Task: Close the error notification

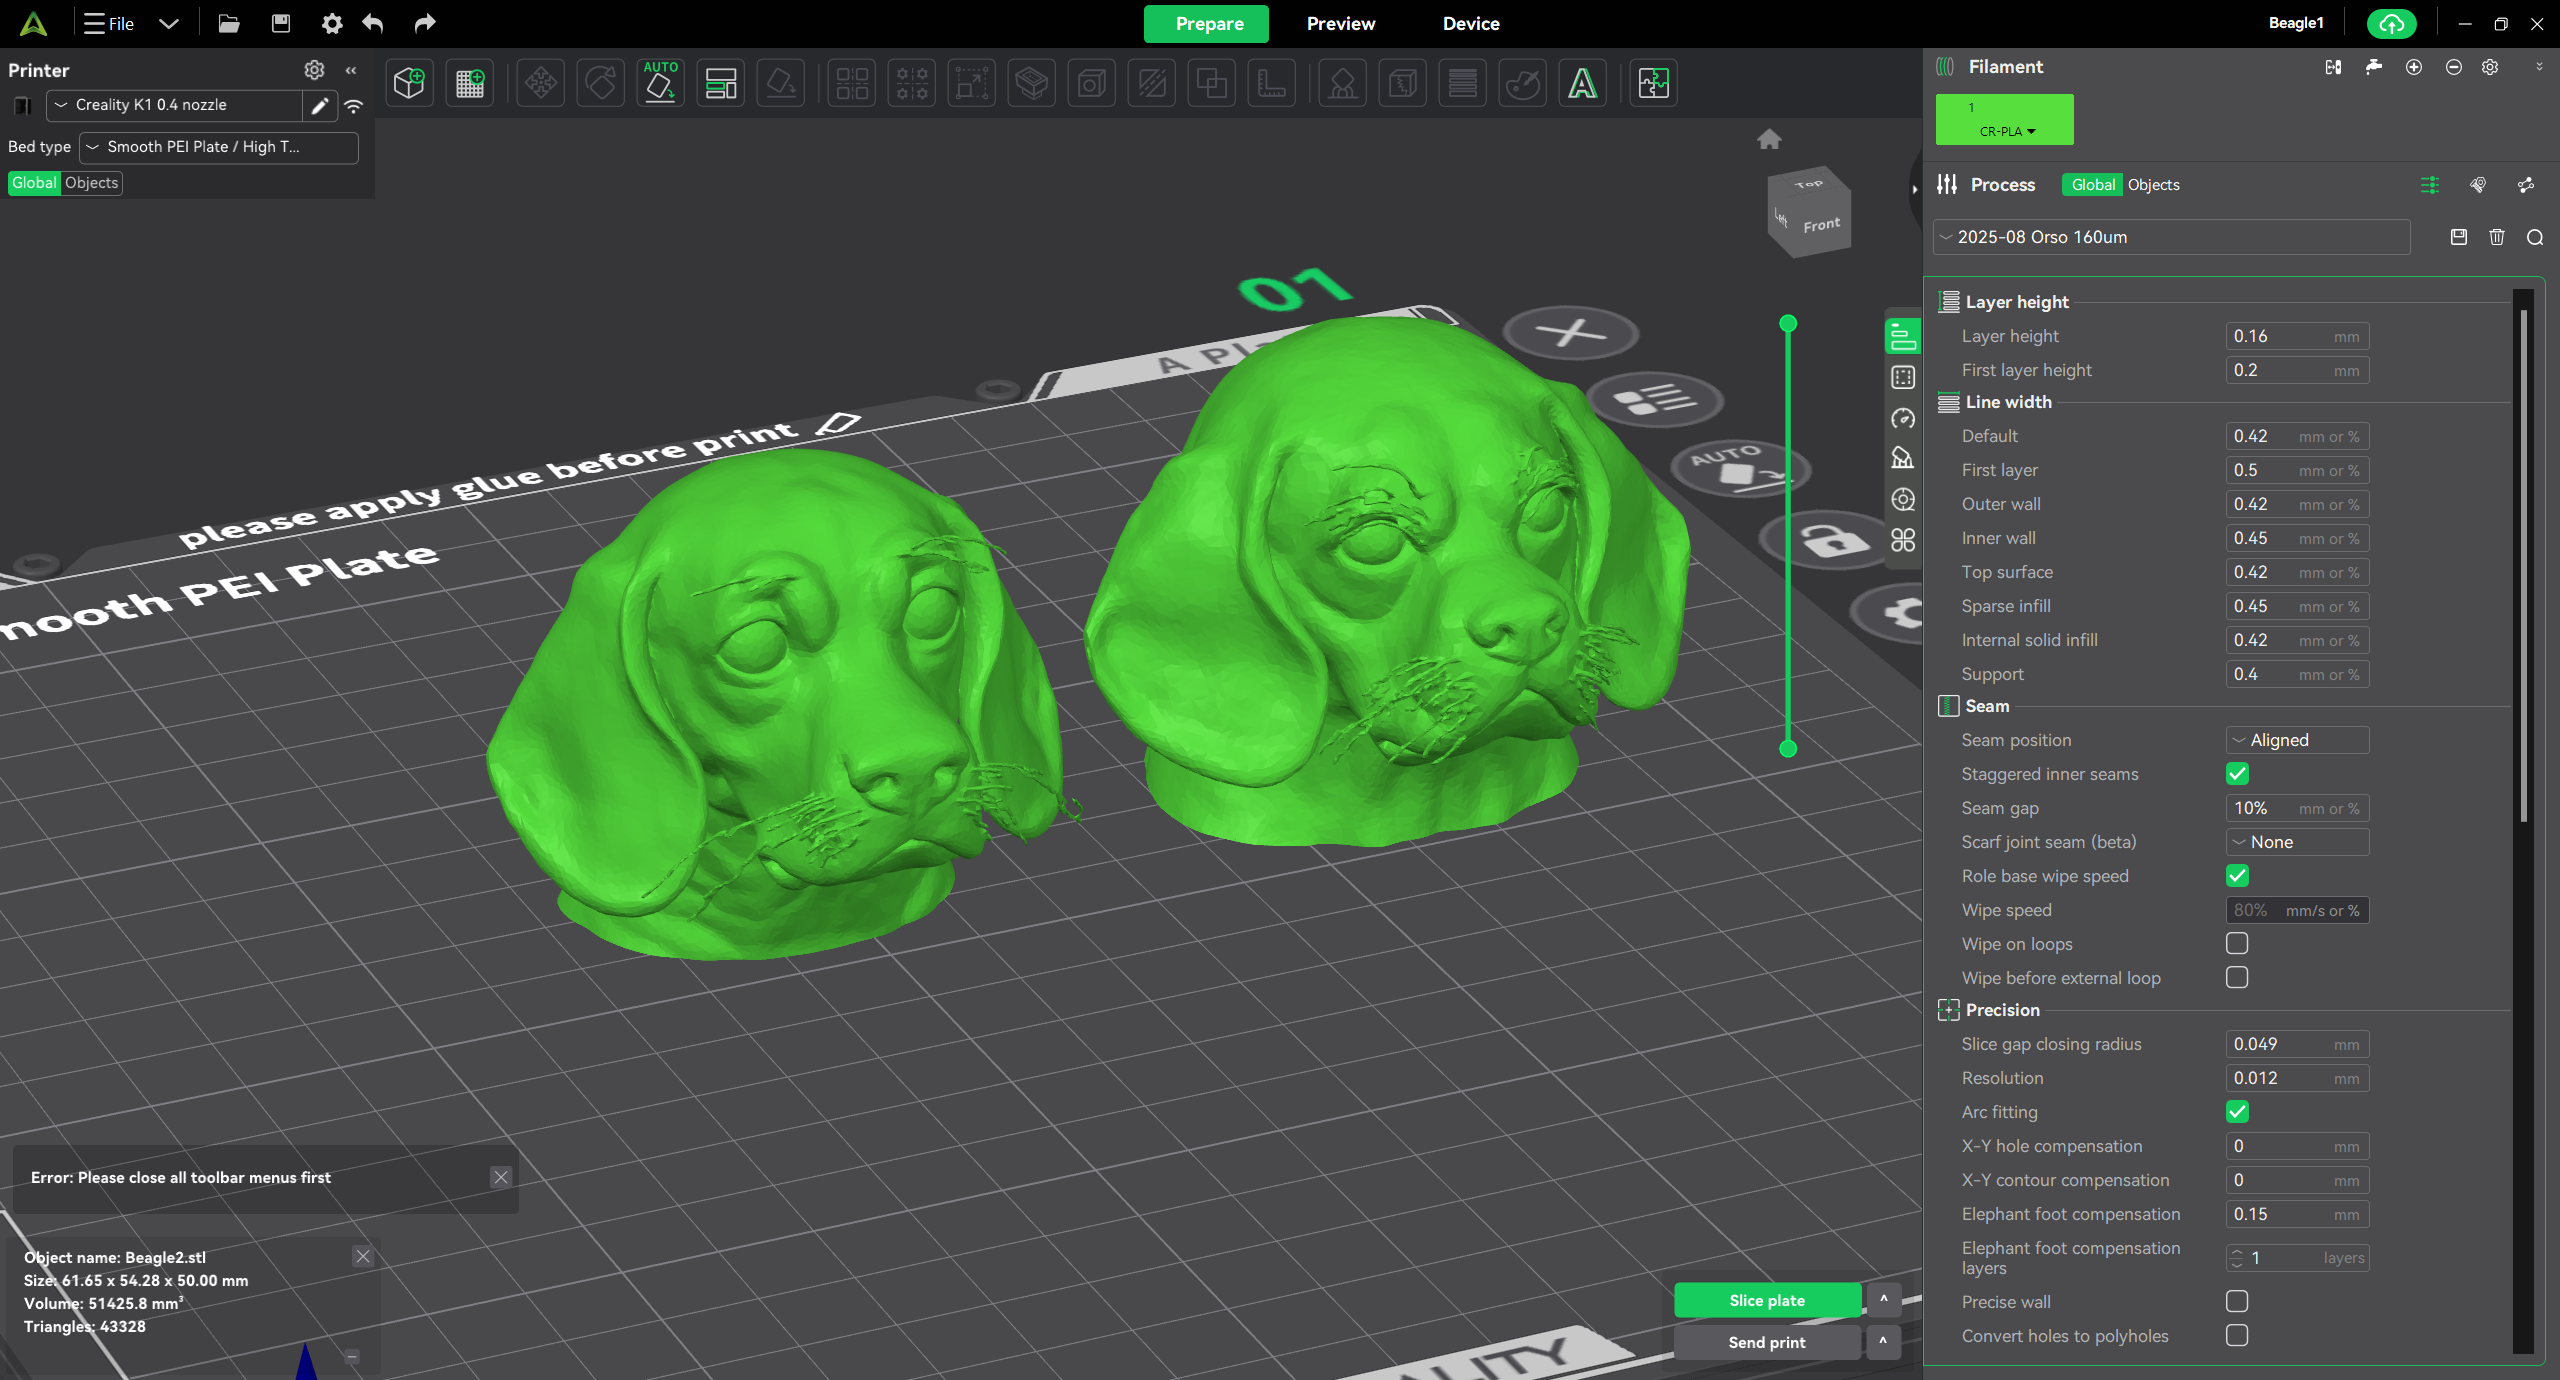Action: click(501, 1177)
